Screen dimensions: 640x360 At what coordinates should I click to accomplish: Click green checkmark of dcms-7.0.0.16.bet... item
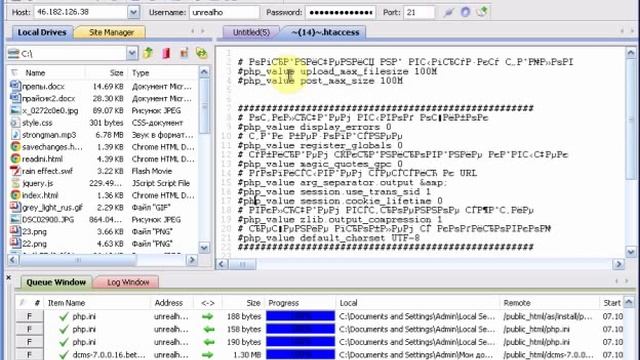pos(64,355)
